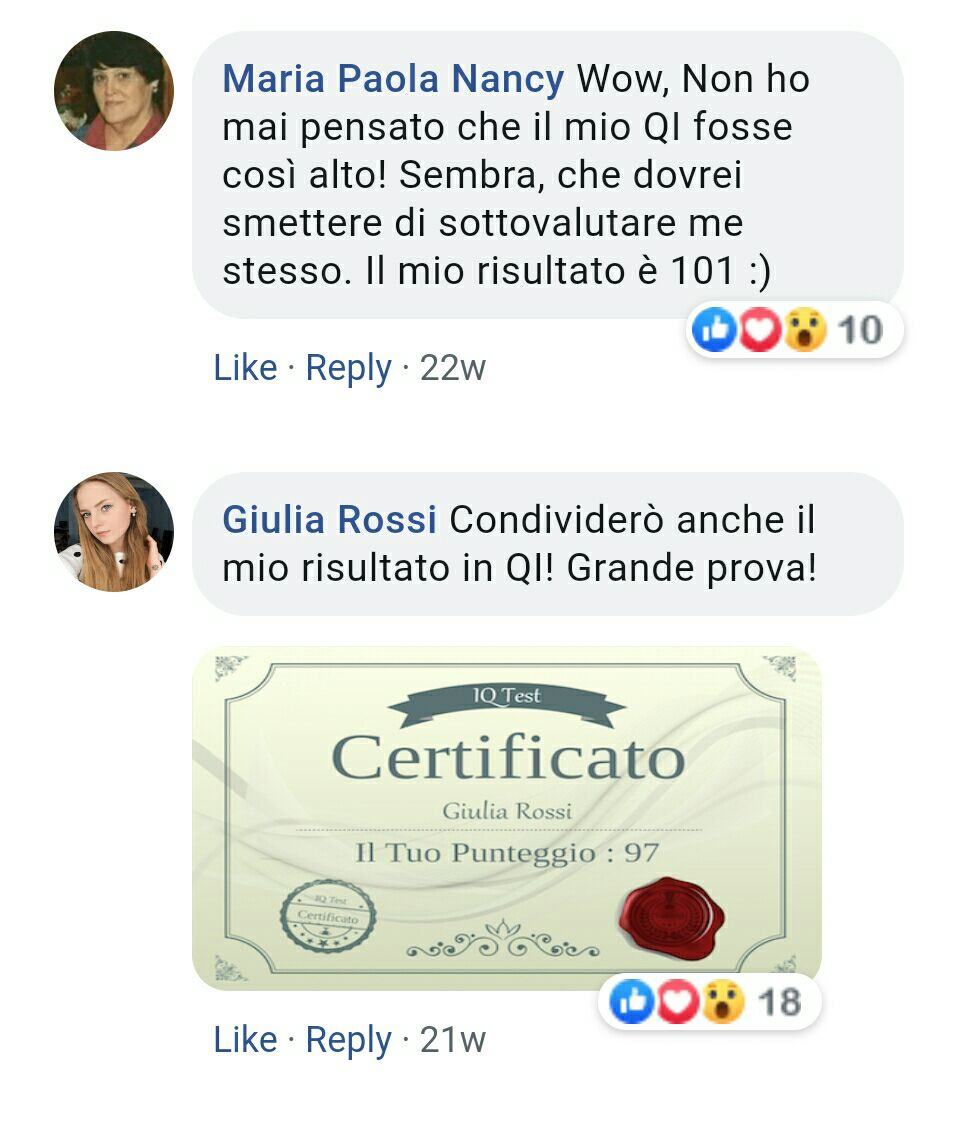
Task: Click the thumbs-up reaction on Maria's comment
Action: pyautogui.click(x=714, y=330)
